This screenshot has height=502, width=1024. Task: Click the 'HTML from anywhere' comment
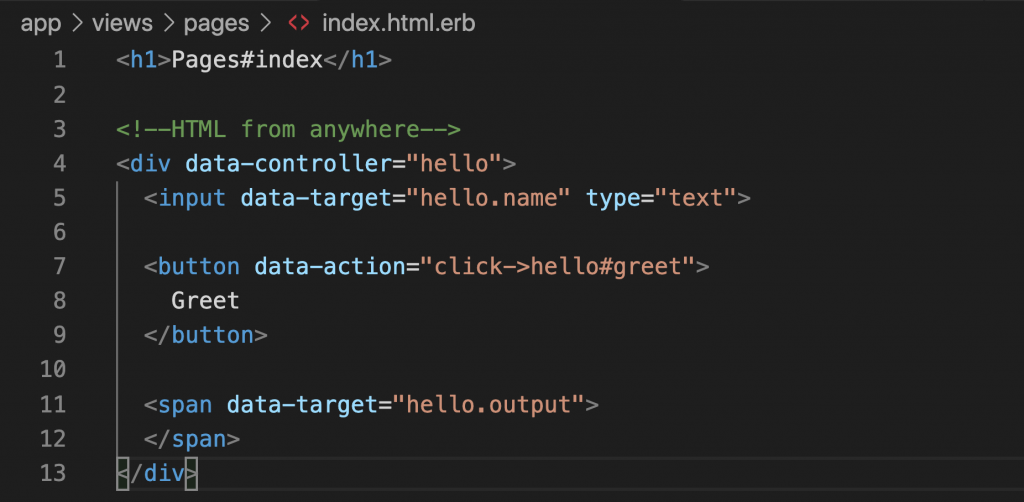289,129
